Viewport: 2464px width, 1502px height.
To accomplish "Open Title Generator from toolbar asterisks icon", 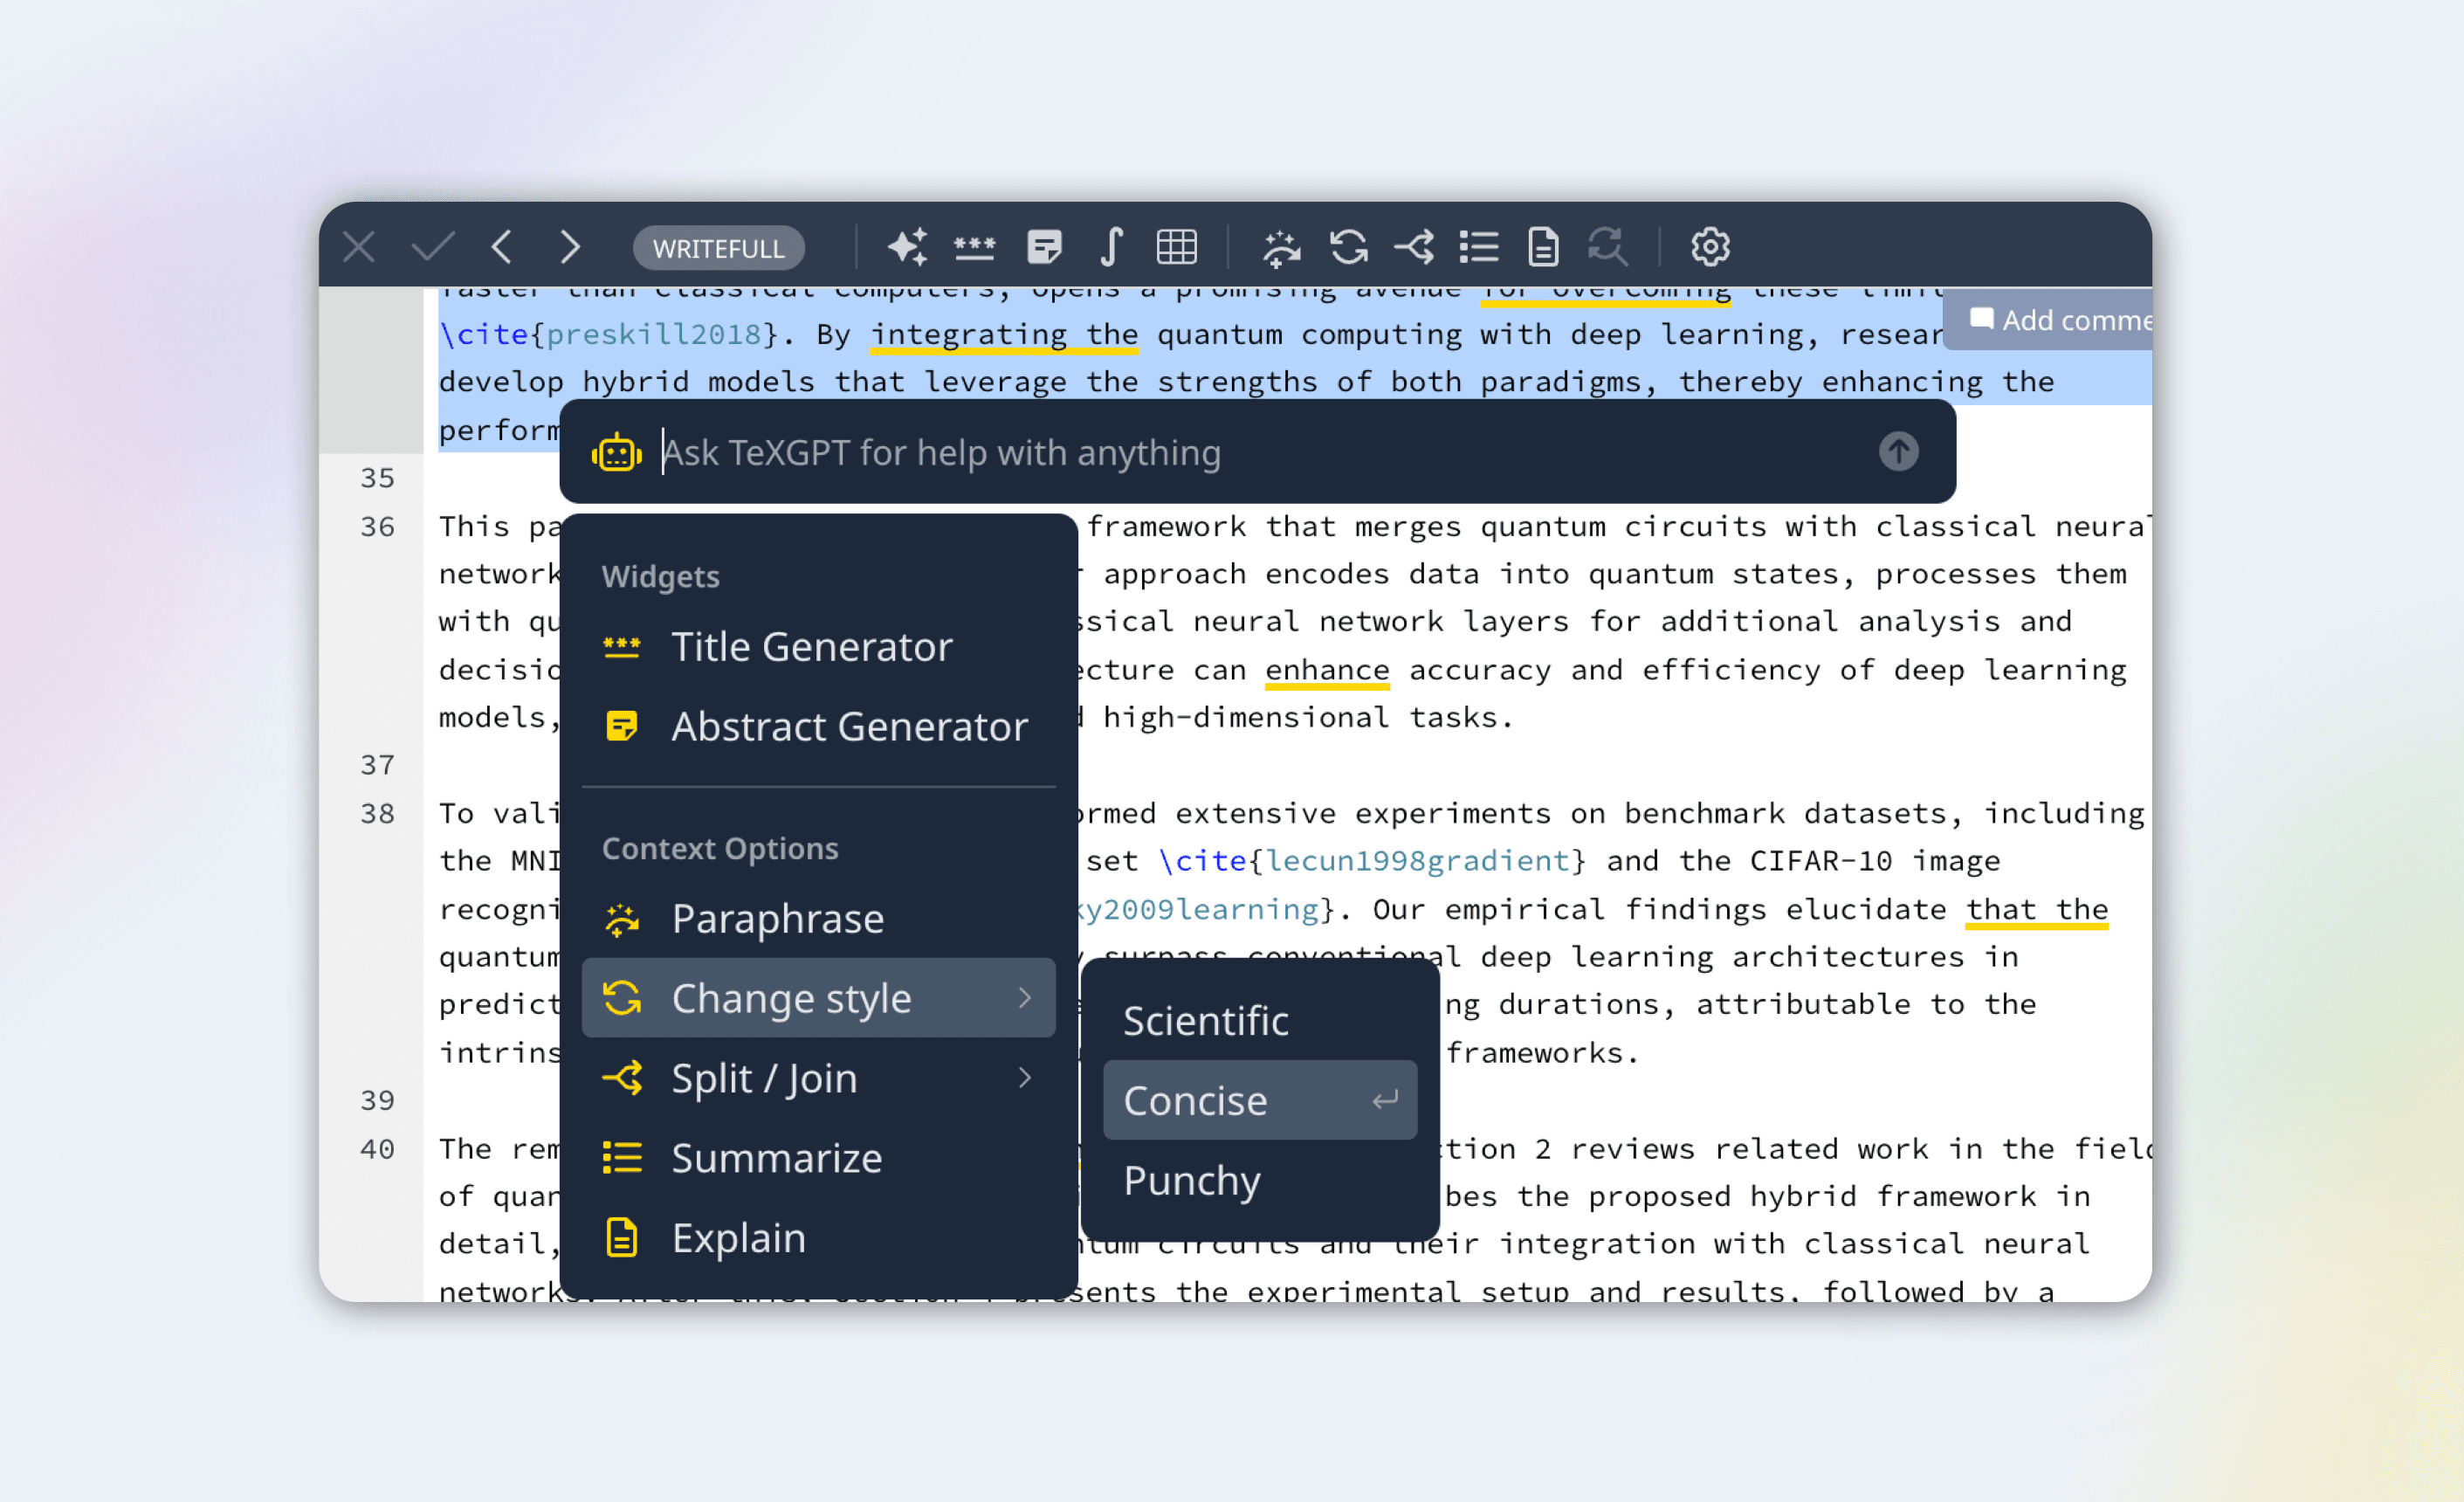I will [974, 247].
